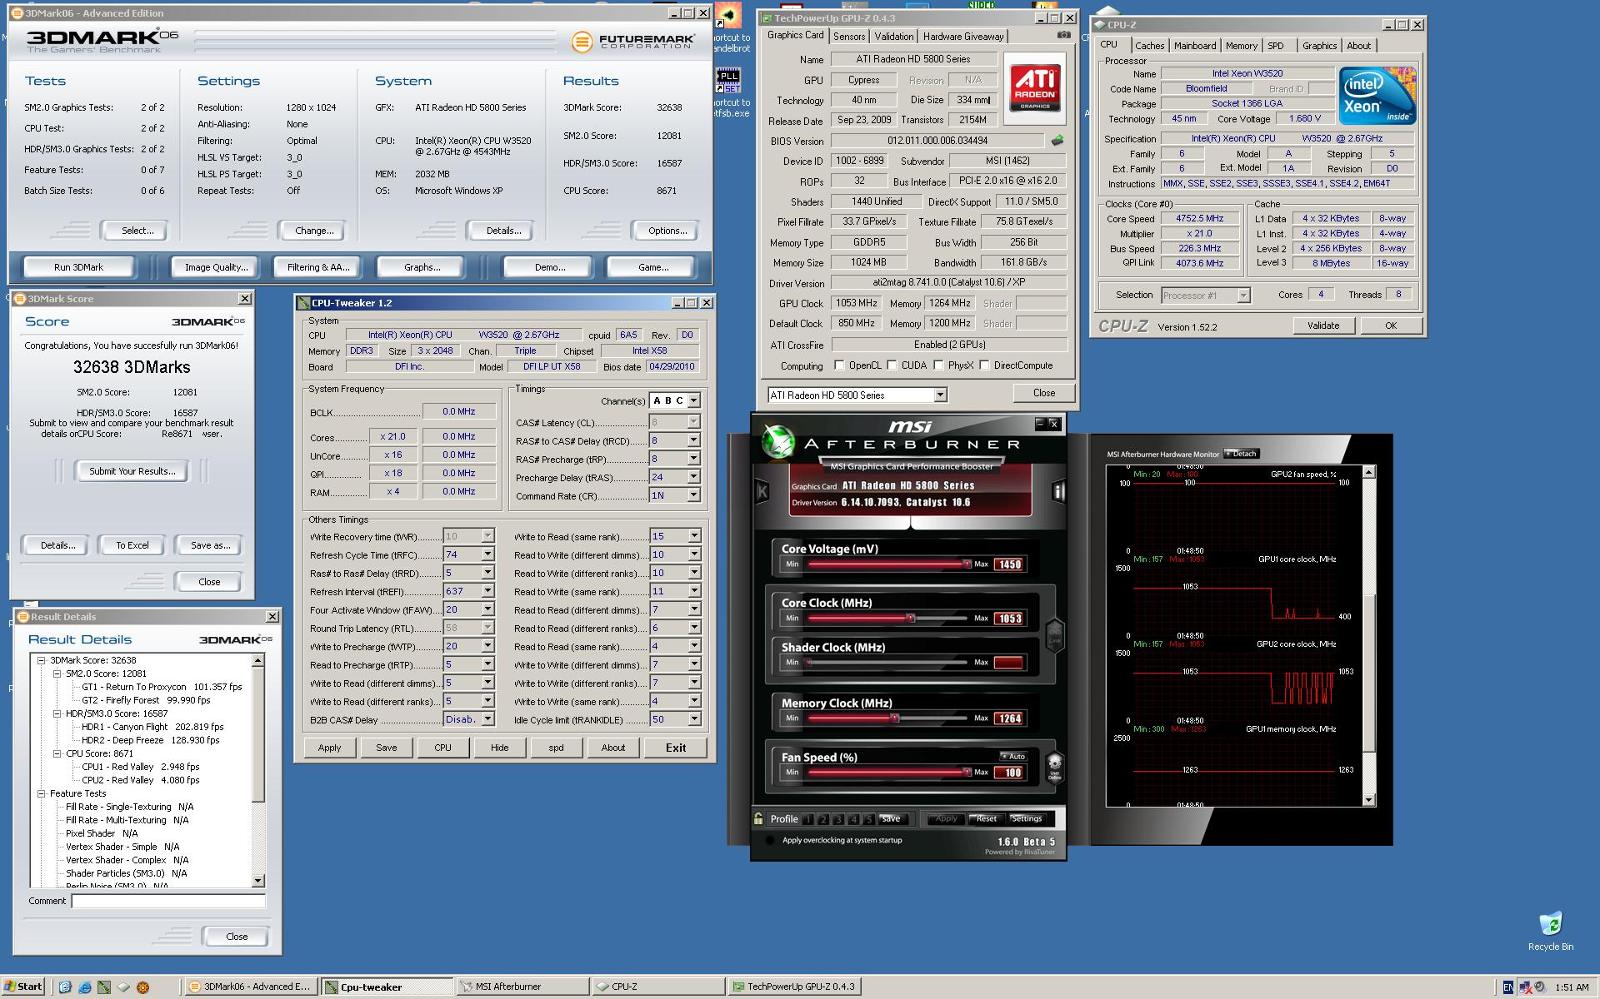Image resolution: width=1600 pixels, height=999 pixels.
Task: Select Afterburner profile slot 1
Action: coord(808,819)
